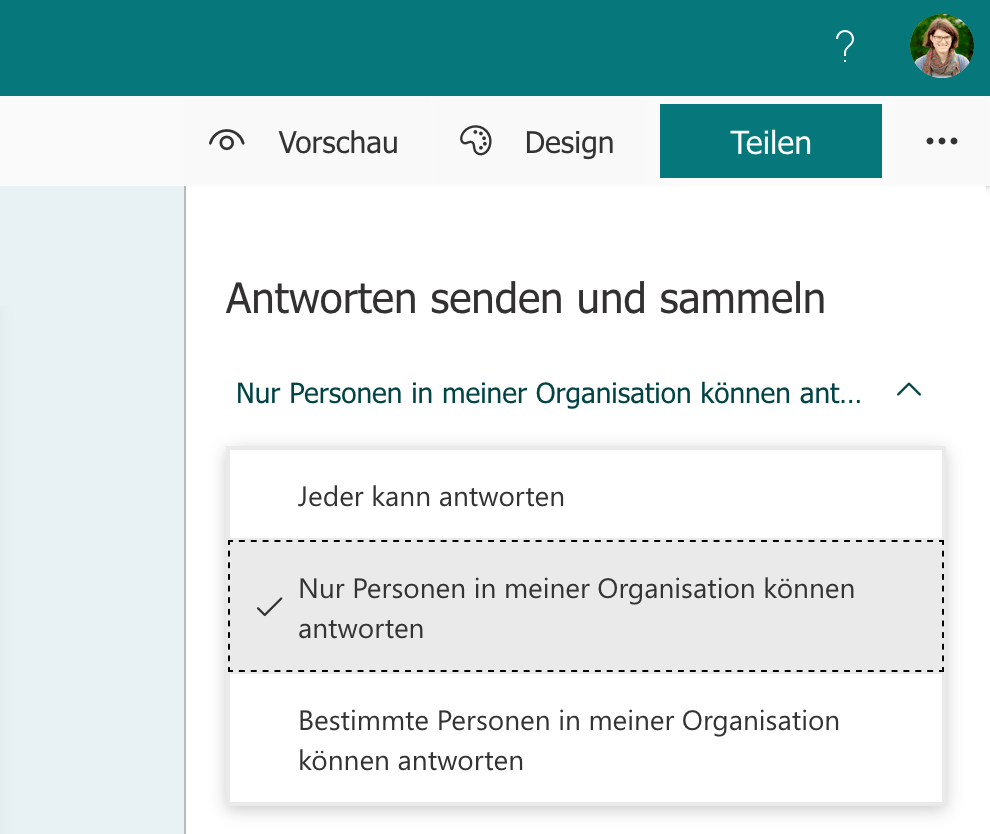The image size is (990, 834).
Task: Click the vertical divider beside the share panel
Action: [x=185, y=500]
